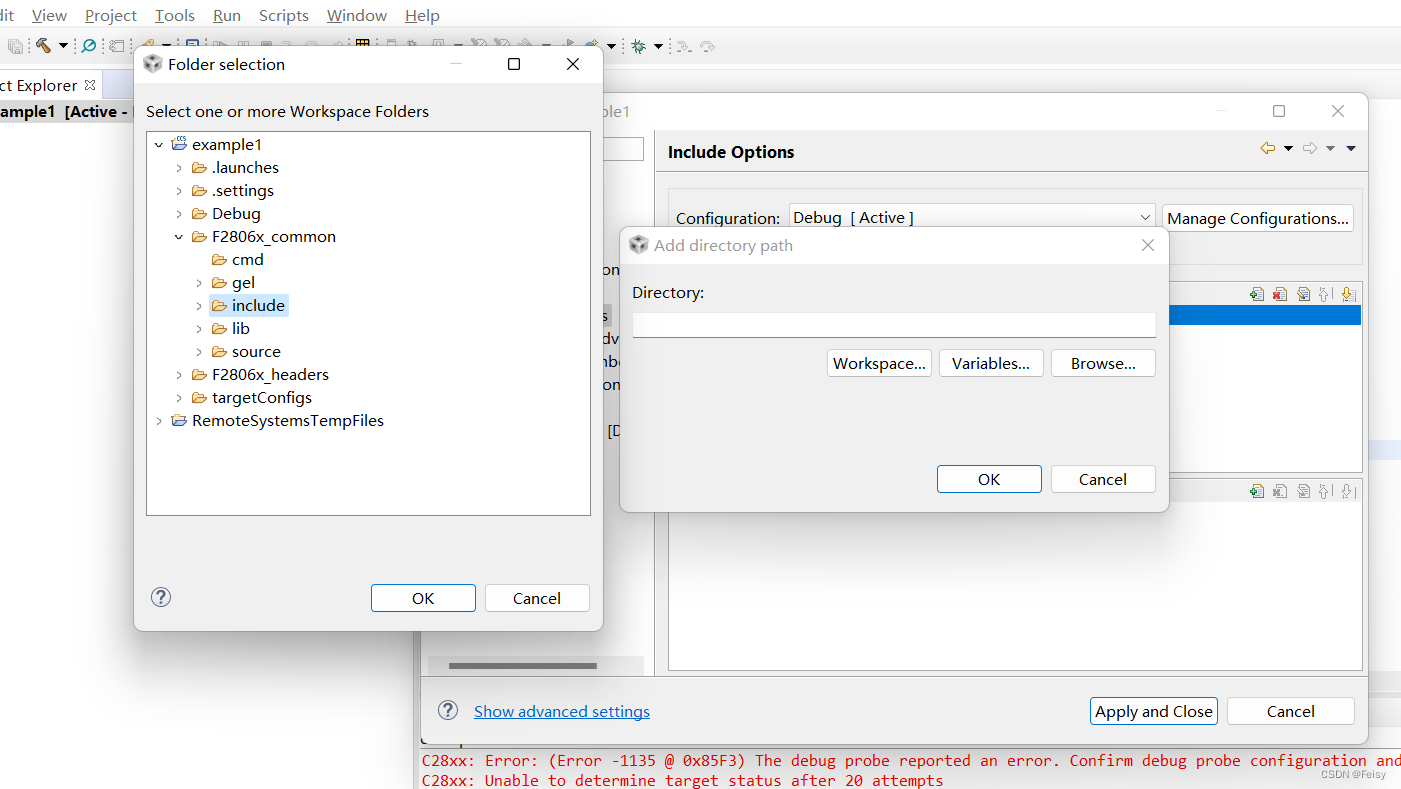Cancel the Folder selection dialog
Screen dimensions: 1401x789
537,598
